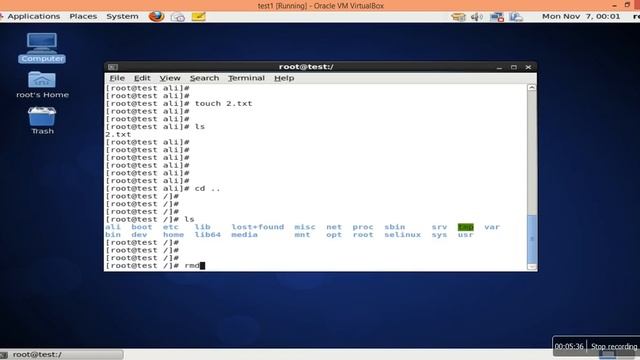The width and height of the screenshot is (640, 360).
Task: Click the 'boot' directory name
Action: tap(142, 227)
